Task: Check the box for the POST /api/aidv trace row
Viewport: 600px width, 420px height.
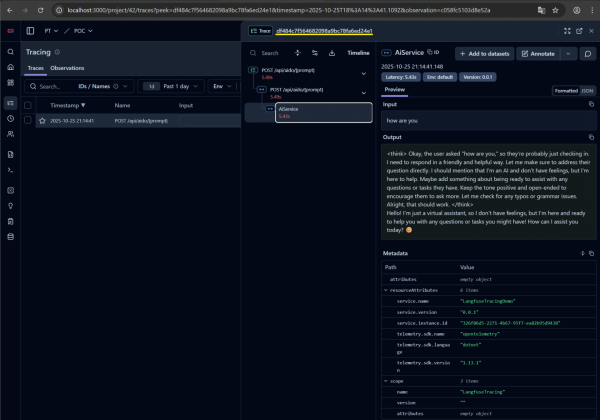Action: 28,121
